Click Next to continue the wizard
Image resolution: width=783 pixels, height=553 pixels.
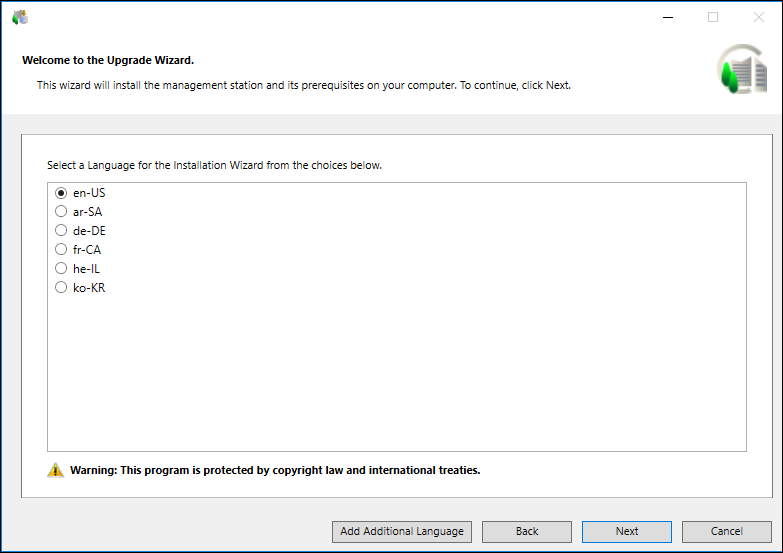tap(627, 531)
